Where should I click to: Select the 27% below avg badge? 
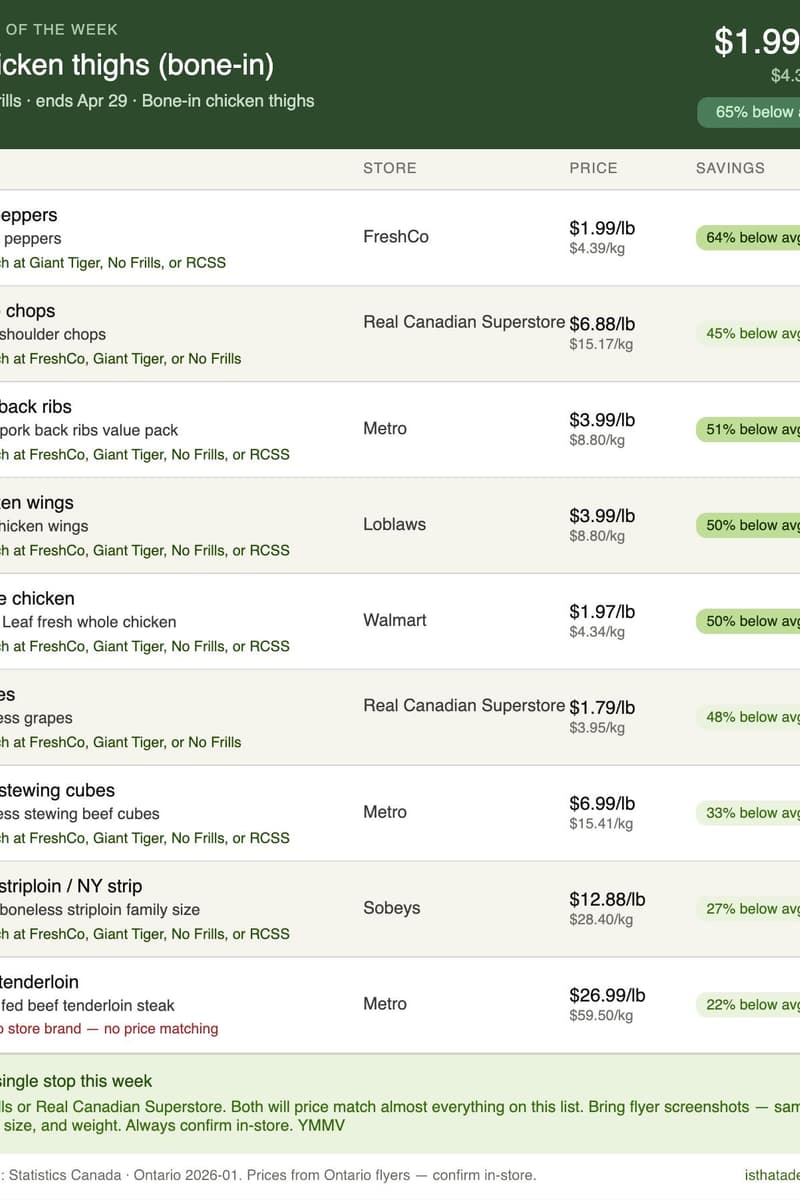coord(750,909)
